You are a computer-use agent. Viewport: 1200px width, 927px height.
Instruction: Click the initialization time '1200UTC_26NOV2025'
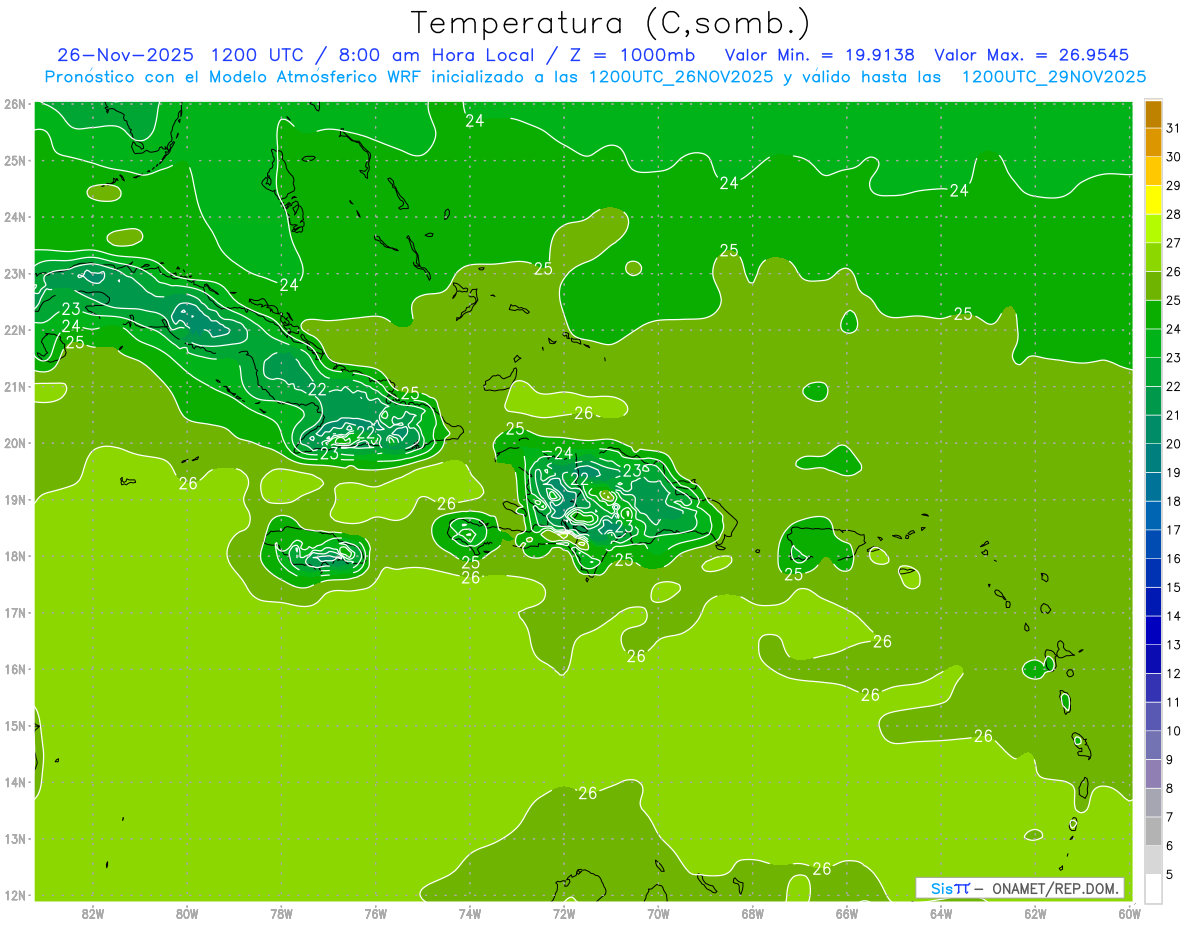pyautogui.click(x=681, y=77)
